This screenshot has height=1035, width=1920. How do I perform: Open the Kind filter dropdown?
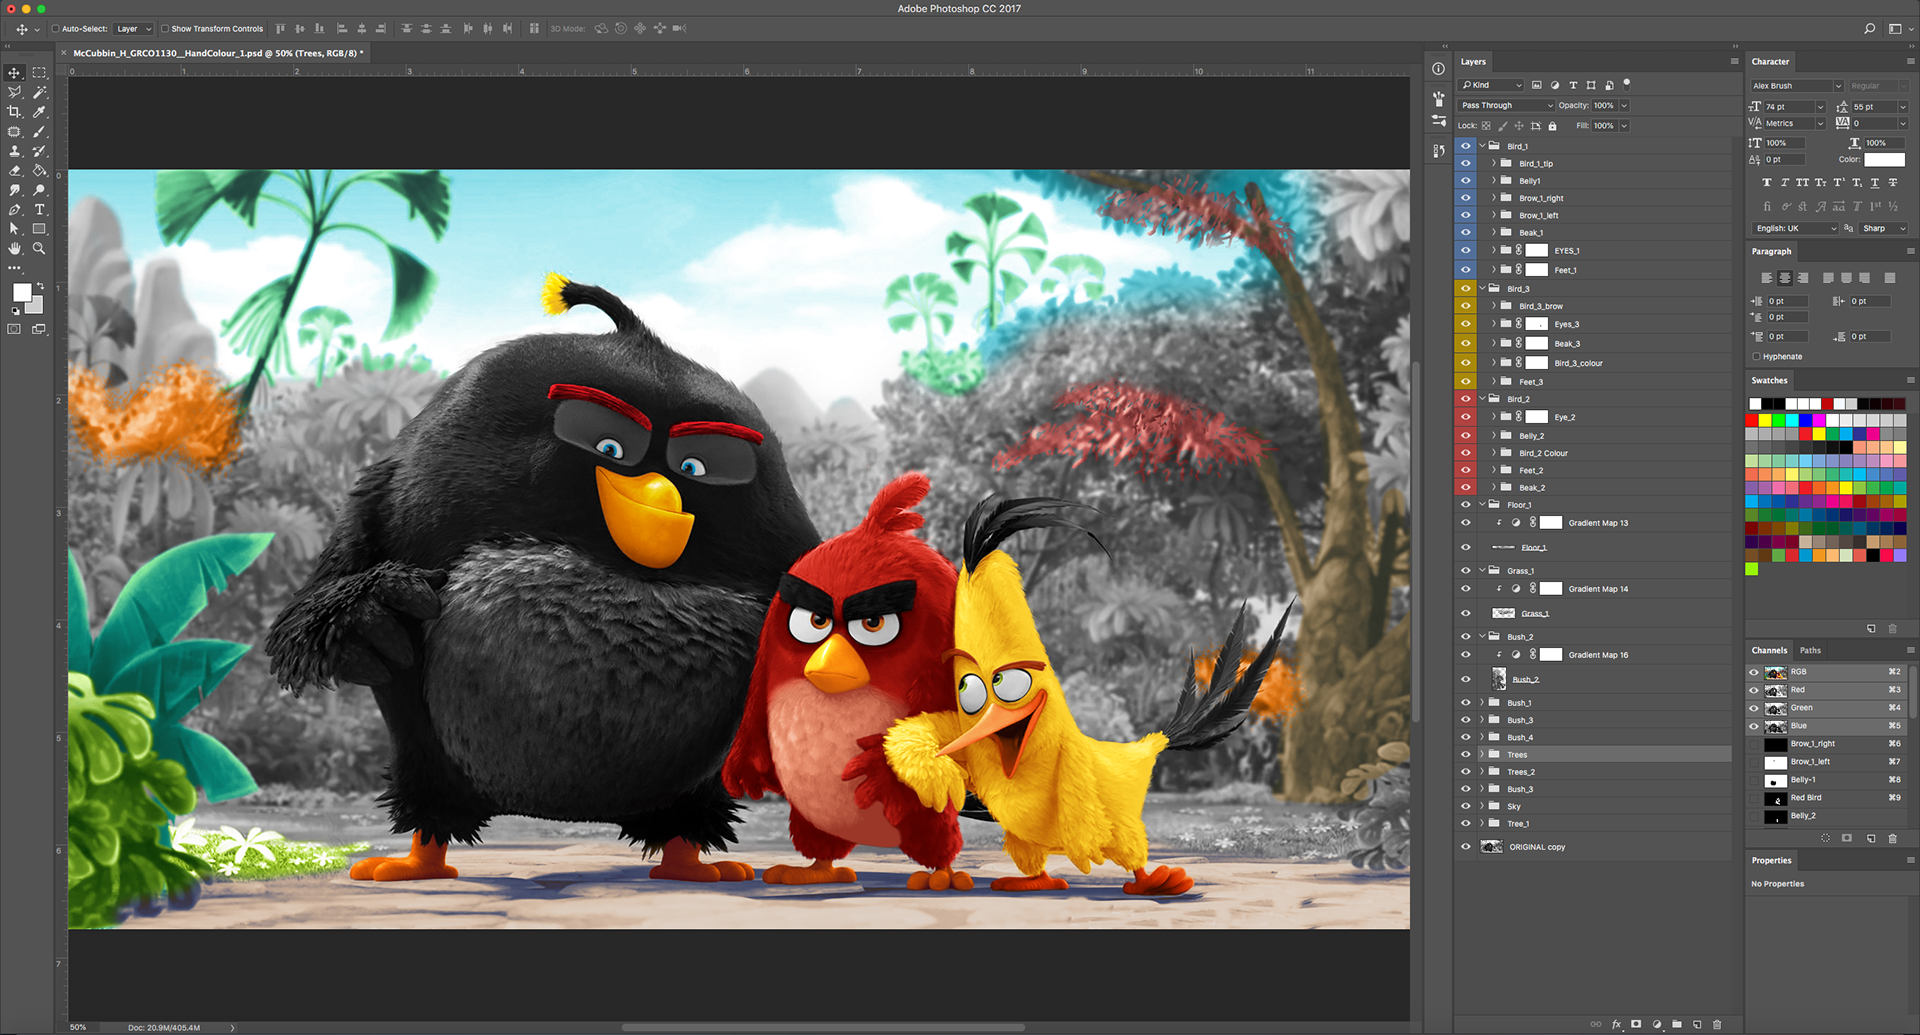pos(1491,85)
